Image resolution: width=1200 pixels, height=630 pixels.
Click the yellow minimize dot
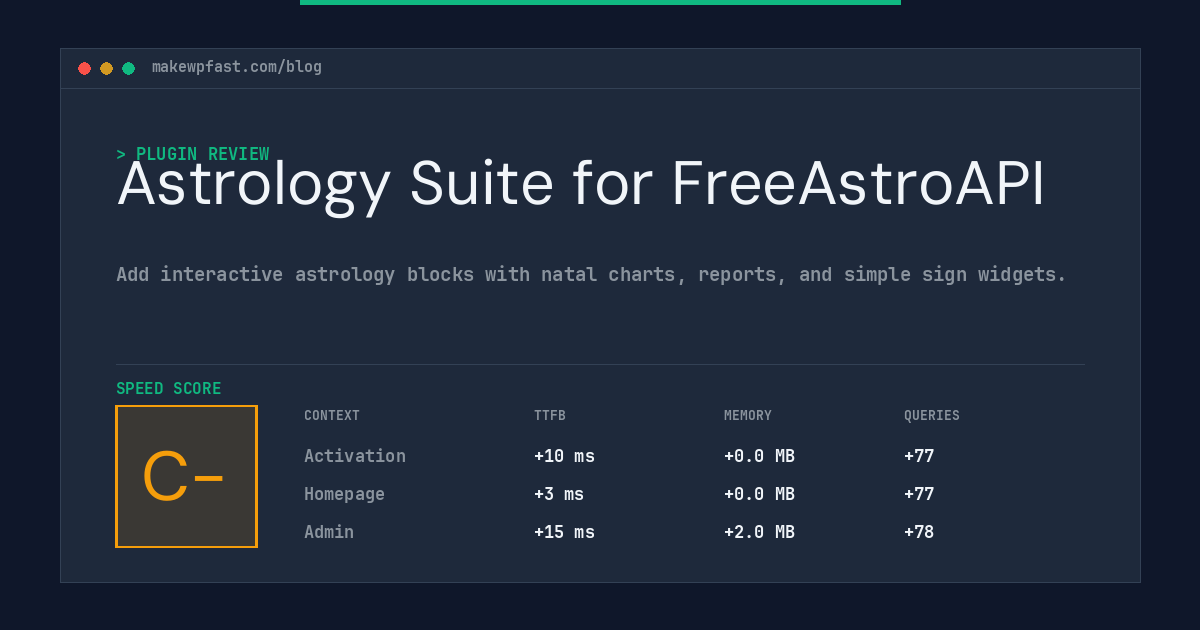pyautogui.click(x=106, y=68)
